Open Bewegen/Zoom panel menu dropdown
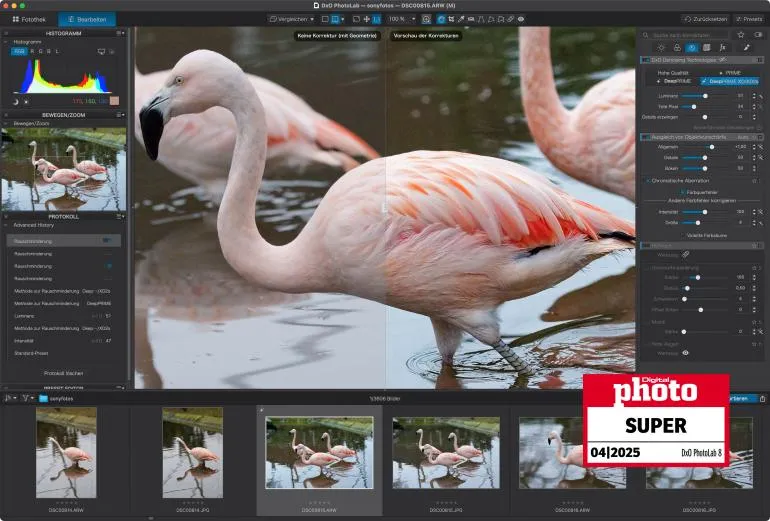Screen dimensions: 770x521 [x=120, y=115]
